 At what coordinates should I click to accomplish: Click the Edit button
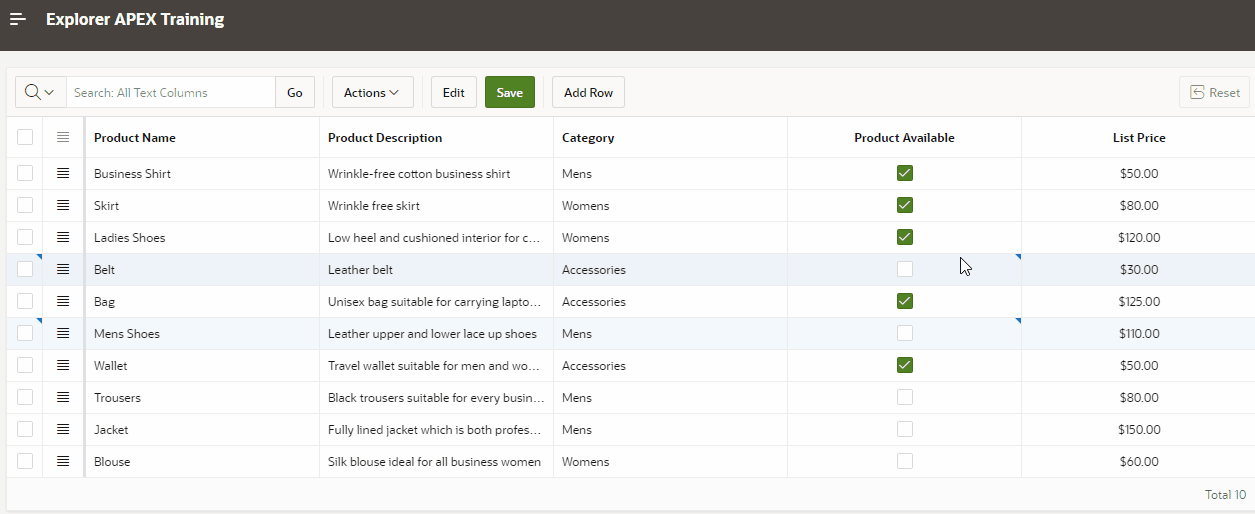(x=454, y=92)
